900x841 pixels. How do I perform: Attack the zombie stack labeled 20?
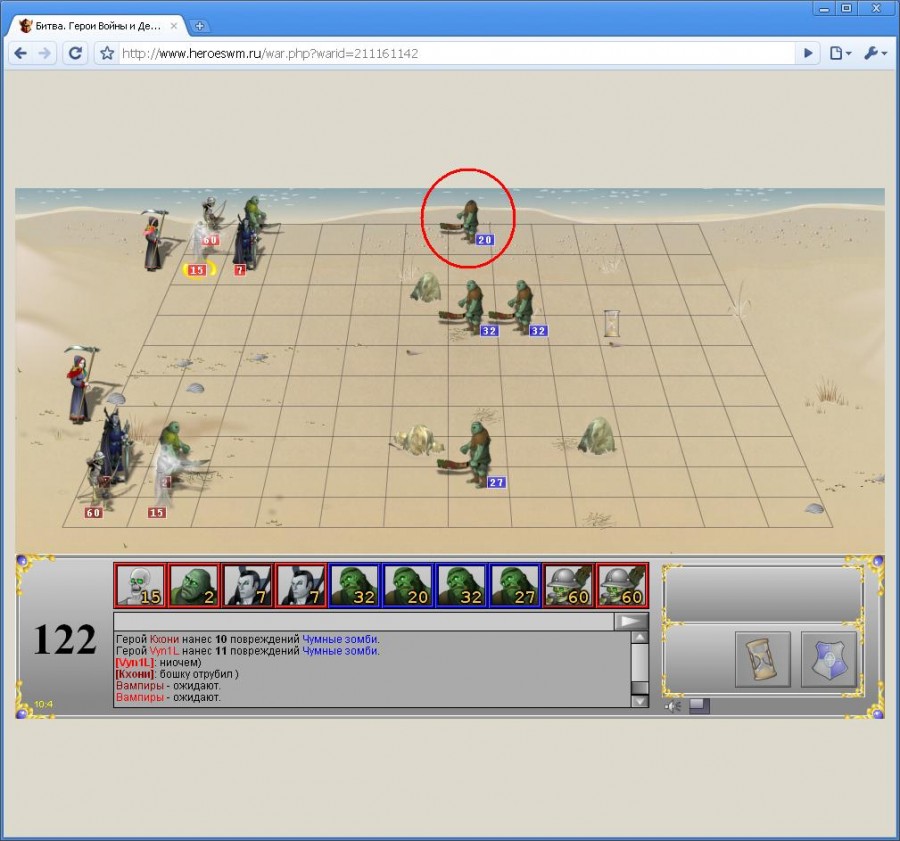pyautogui.click(x=469, y=223)
